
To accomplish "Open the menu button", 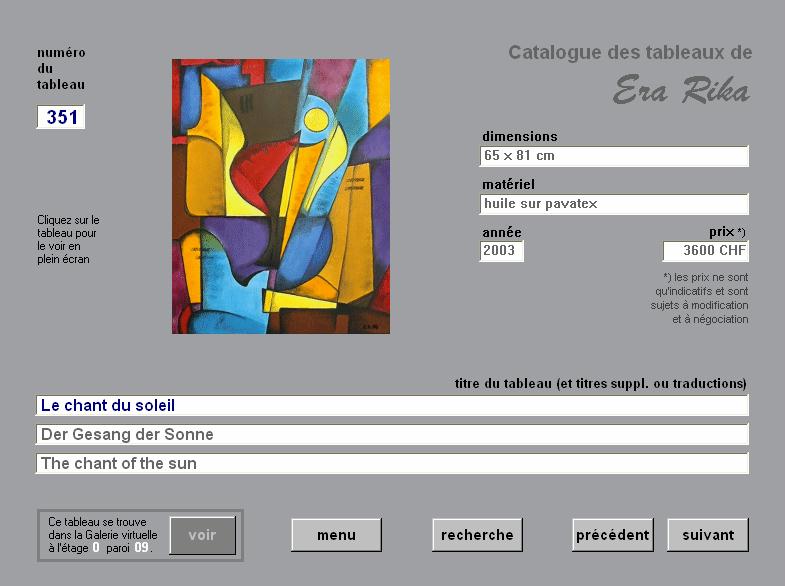I will [336, 535].
